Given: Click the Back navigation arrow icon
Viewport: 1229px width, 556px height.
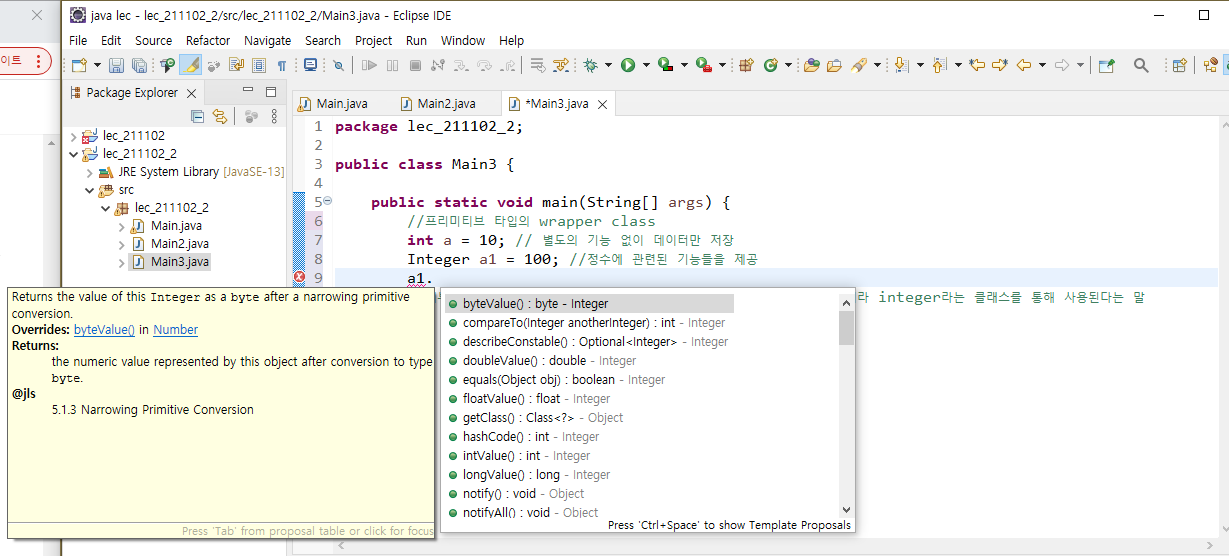Looking at the screenshot, I should tap(1024, 66).
